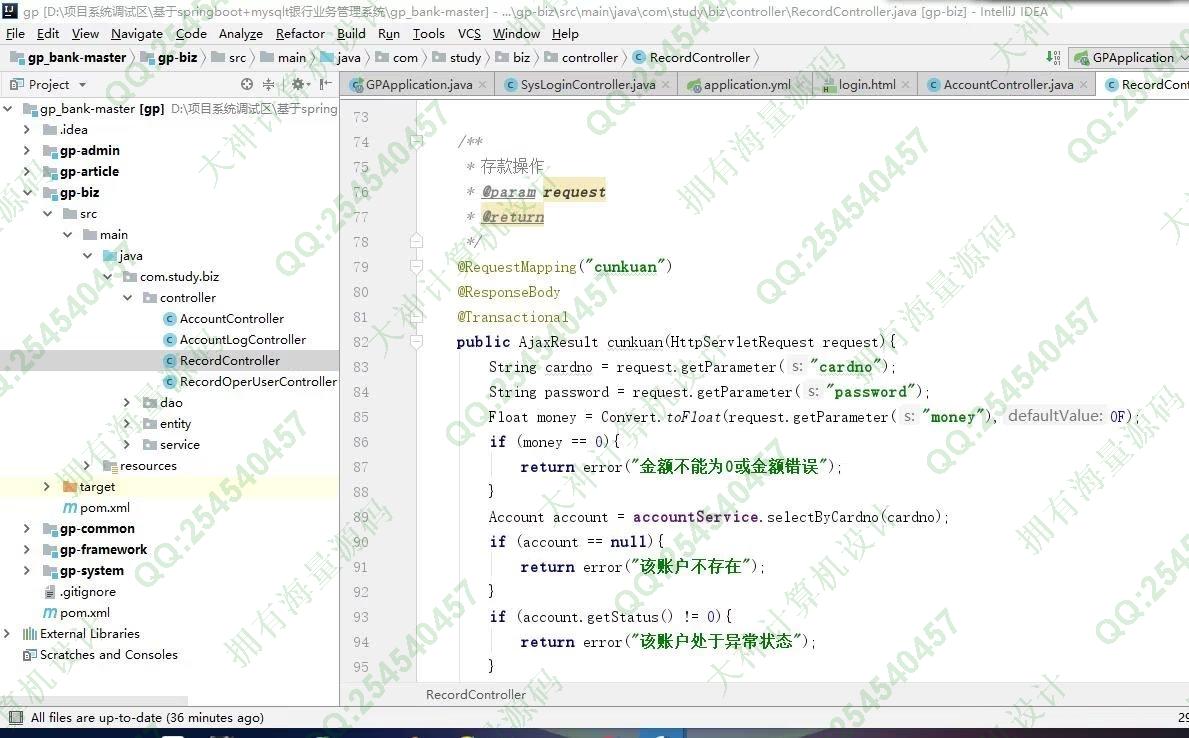Fold the Javadoc comment at line 74

pos(416,141)
